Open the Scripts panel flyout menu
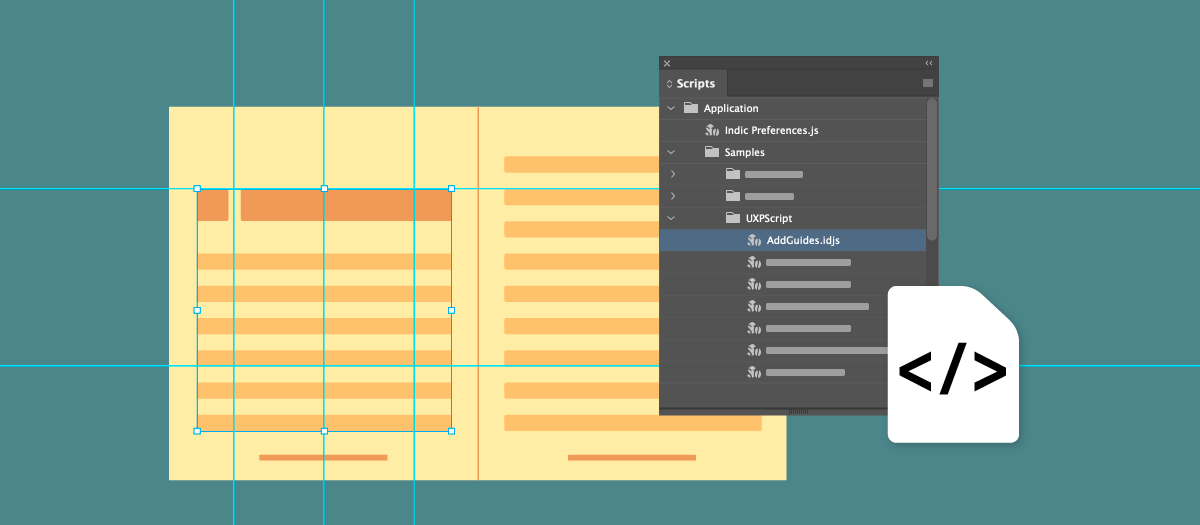Image resolution: width=1200 pixels, height=525 pixels. tap(927, 83)
